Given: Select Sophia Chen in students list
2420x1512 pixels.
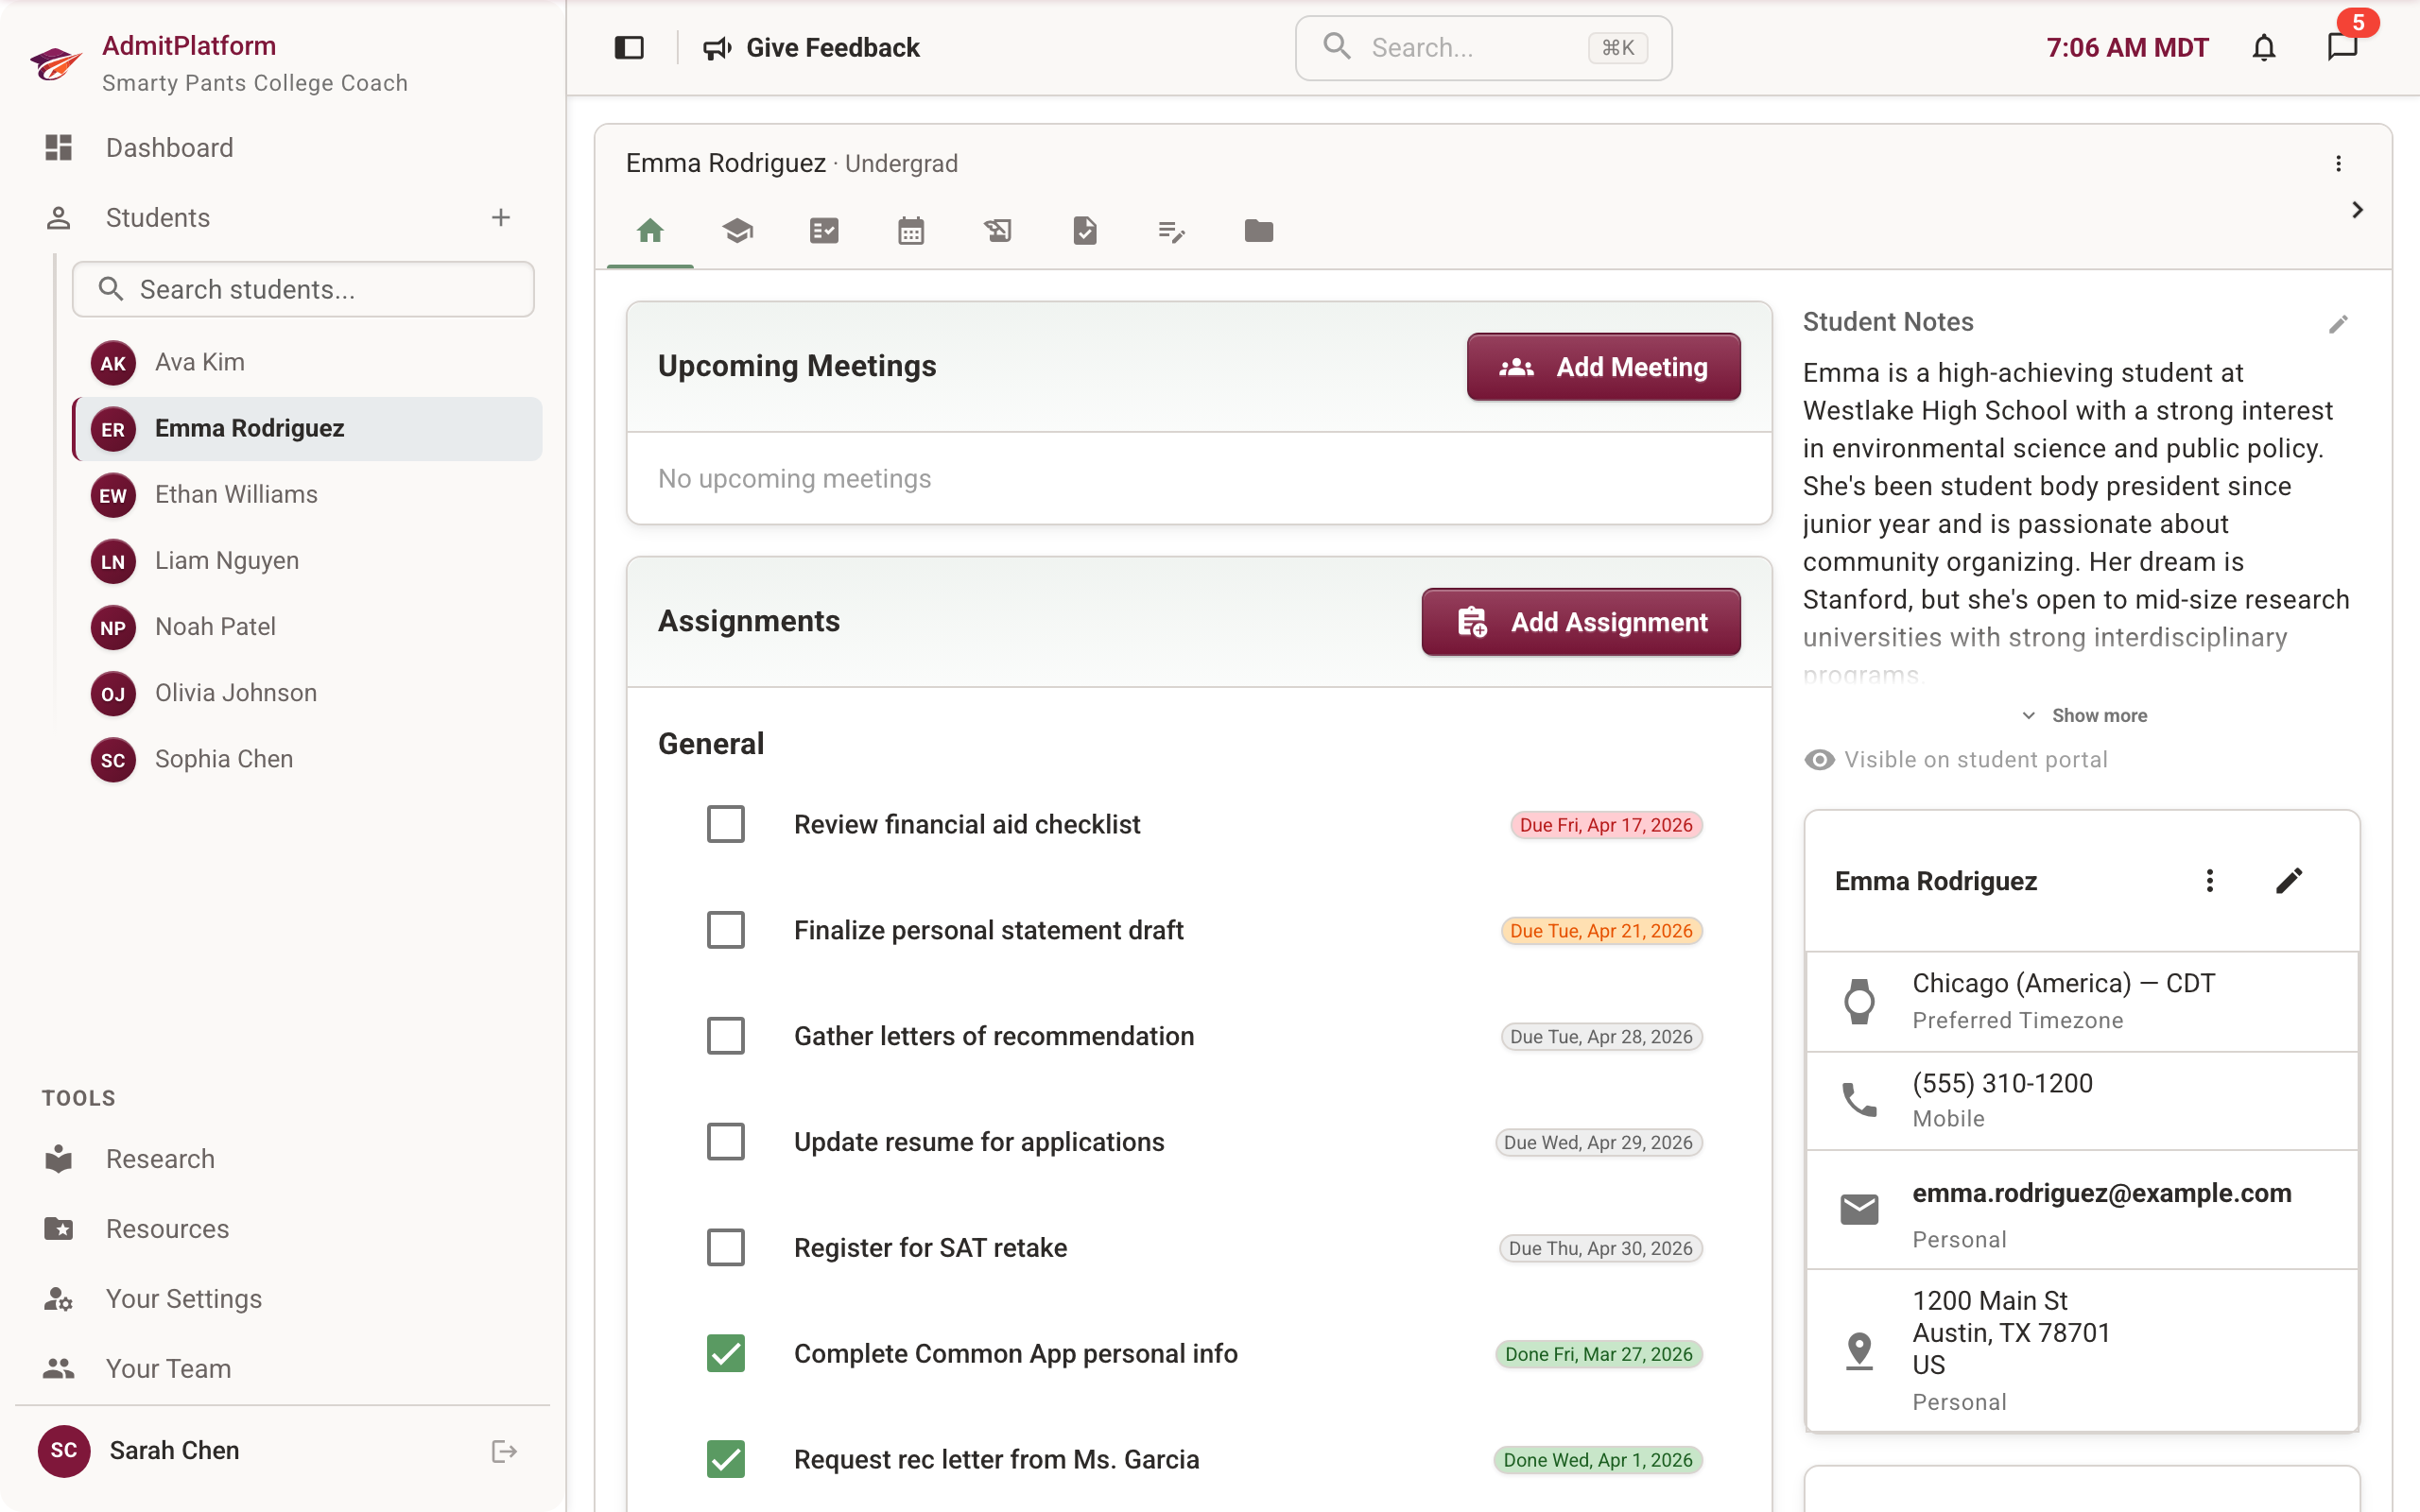Looking at the screenshot, I should (x=223, y=758).
